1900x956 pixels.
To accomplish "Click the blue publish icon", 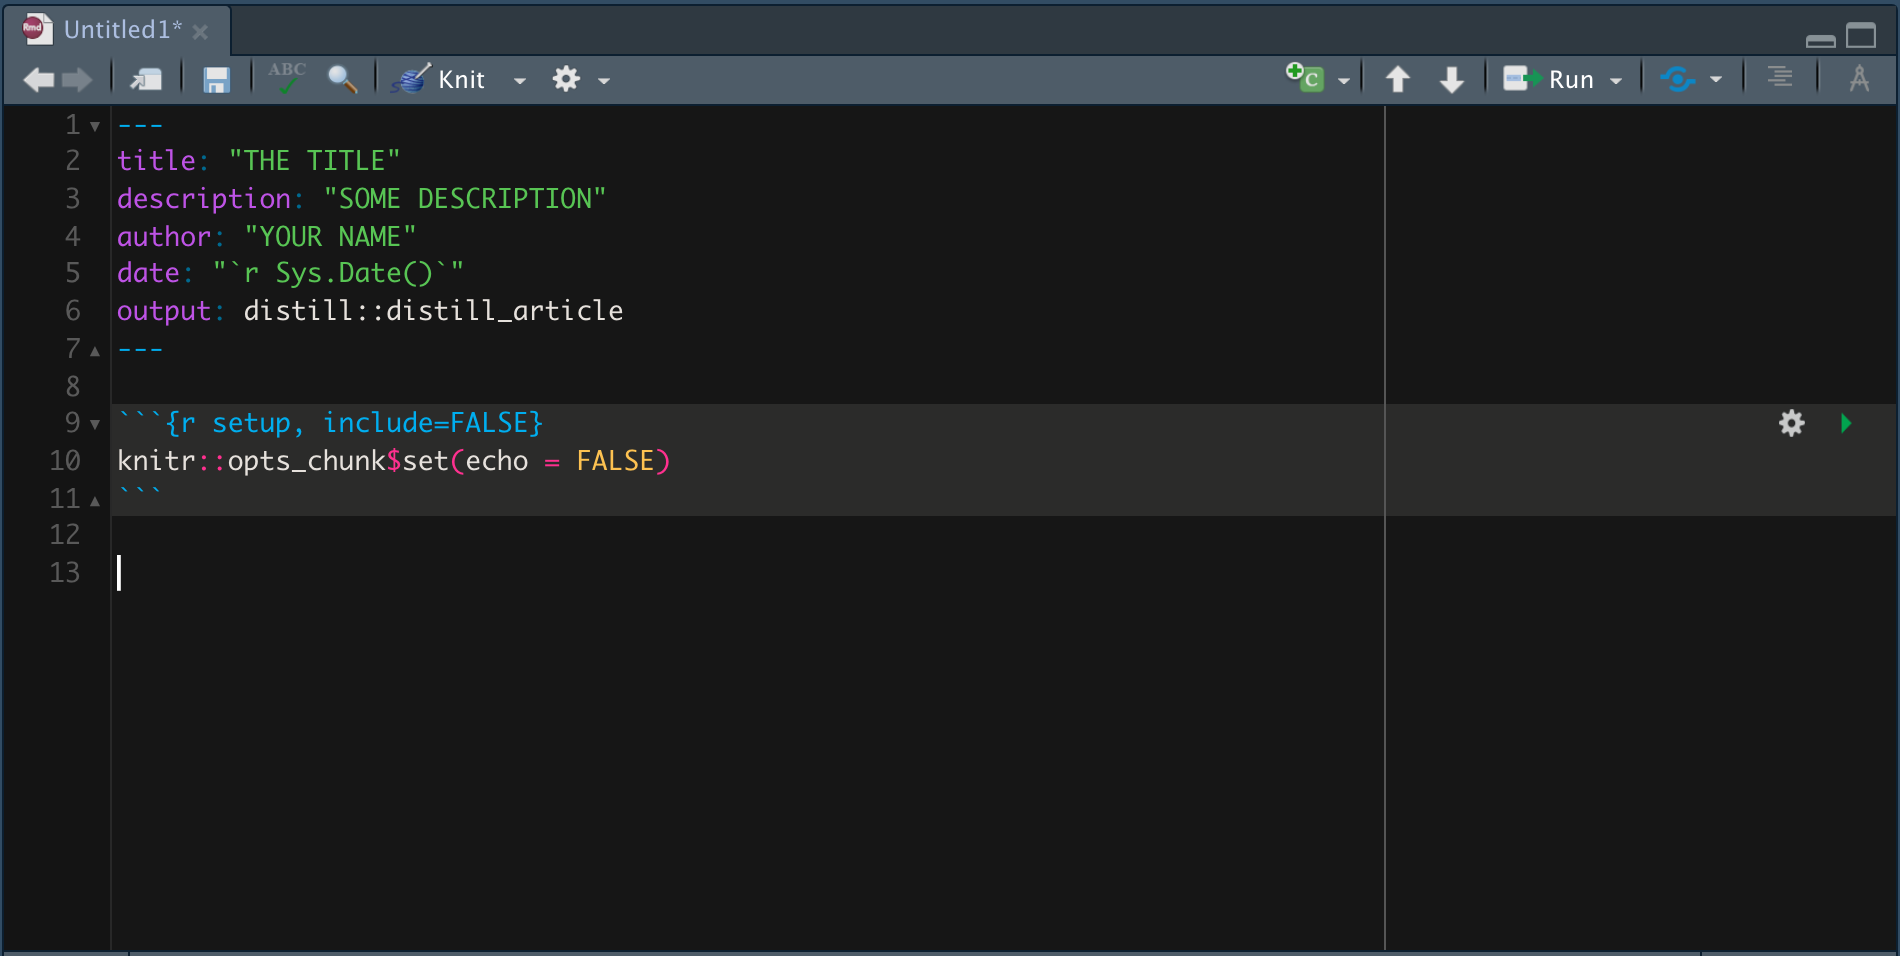I will [1678, 79].
